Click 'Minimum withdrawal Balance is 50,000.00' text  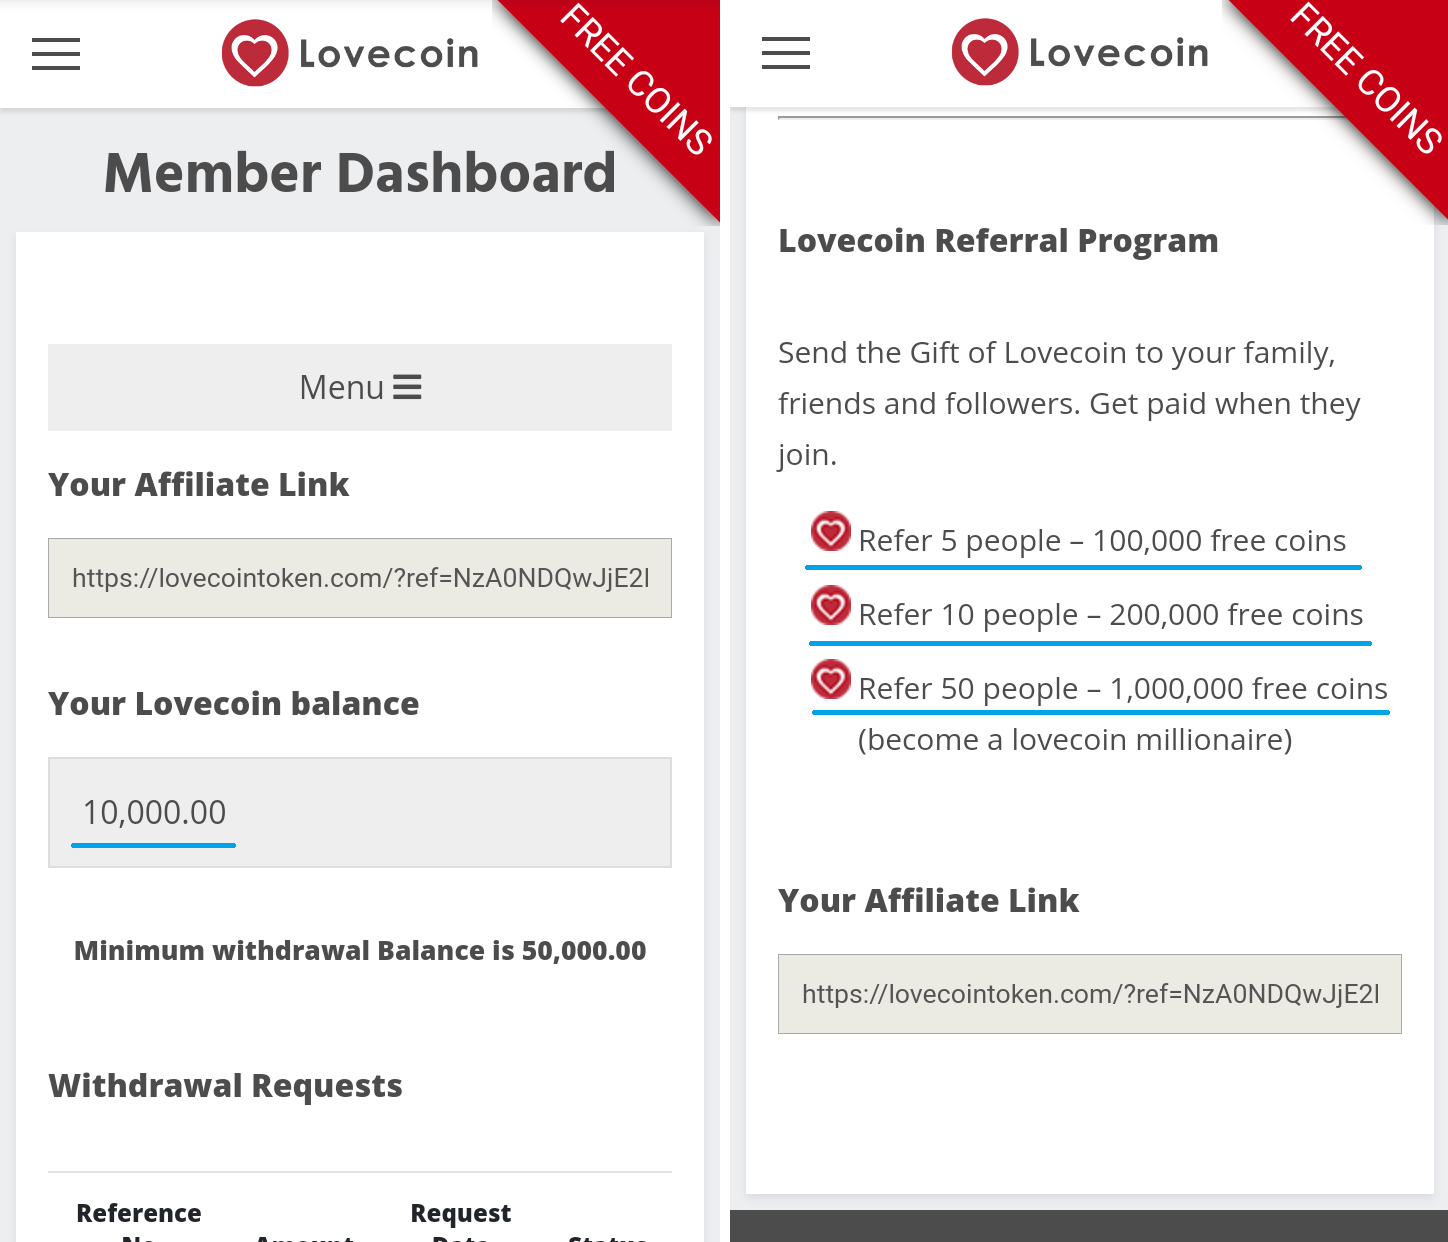[360, 950]
